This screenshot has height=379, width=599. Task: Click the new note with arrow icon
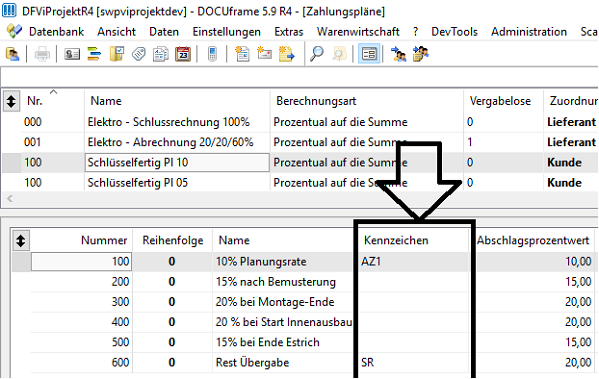287,54
